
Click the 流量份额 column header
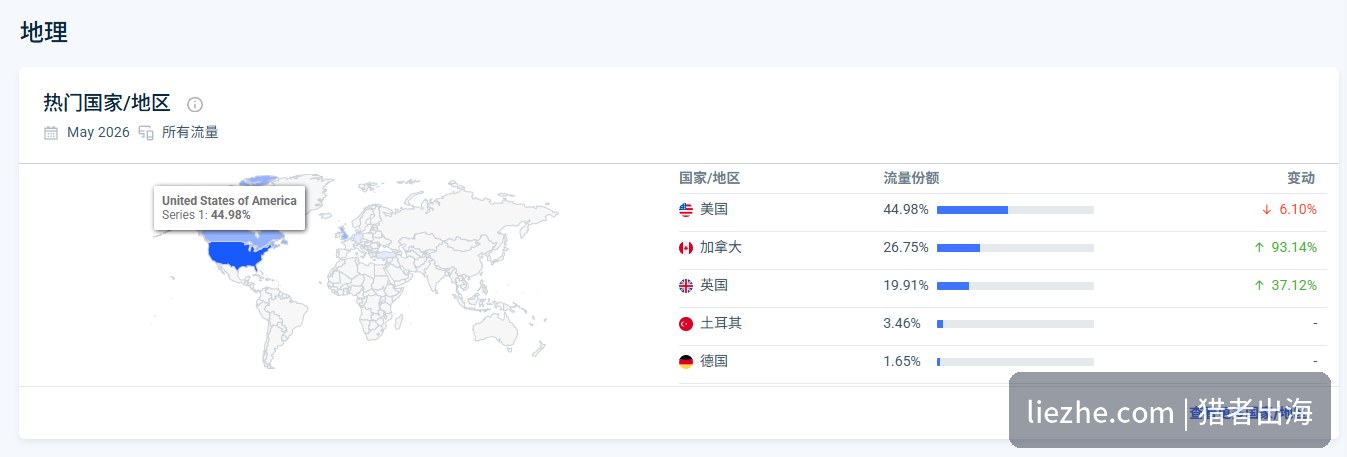(911, 178)
